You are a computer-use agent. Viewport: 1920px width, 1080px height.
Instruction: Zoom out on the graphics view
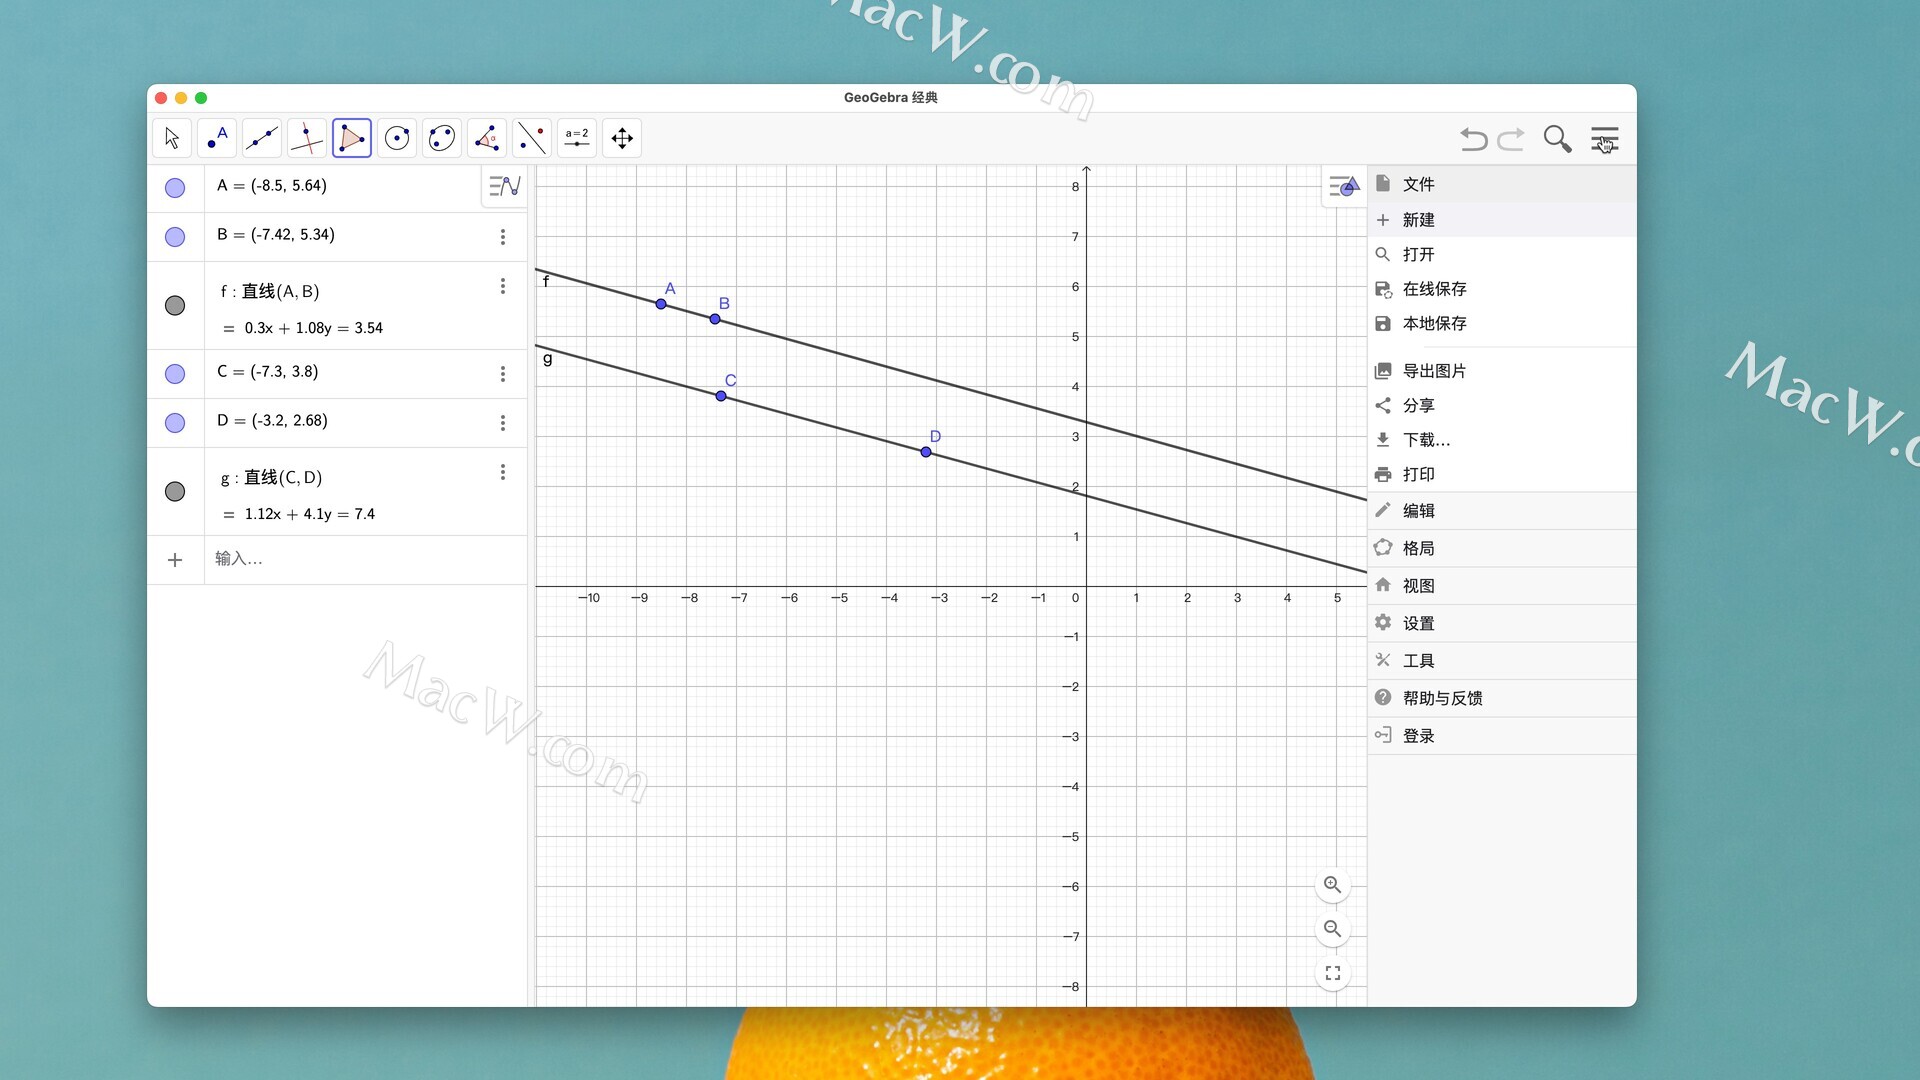coord(1333,929)
